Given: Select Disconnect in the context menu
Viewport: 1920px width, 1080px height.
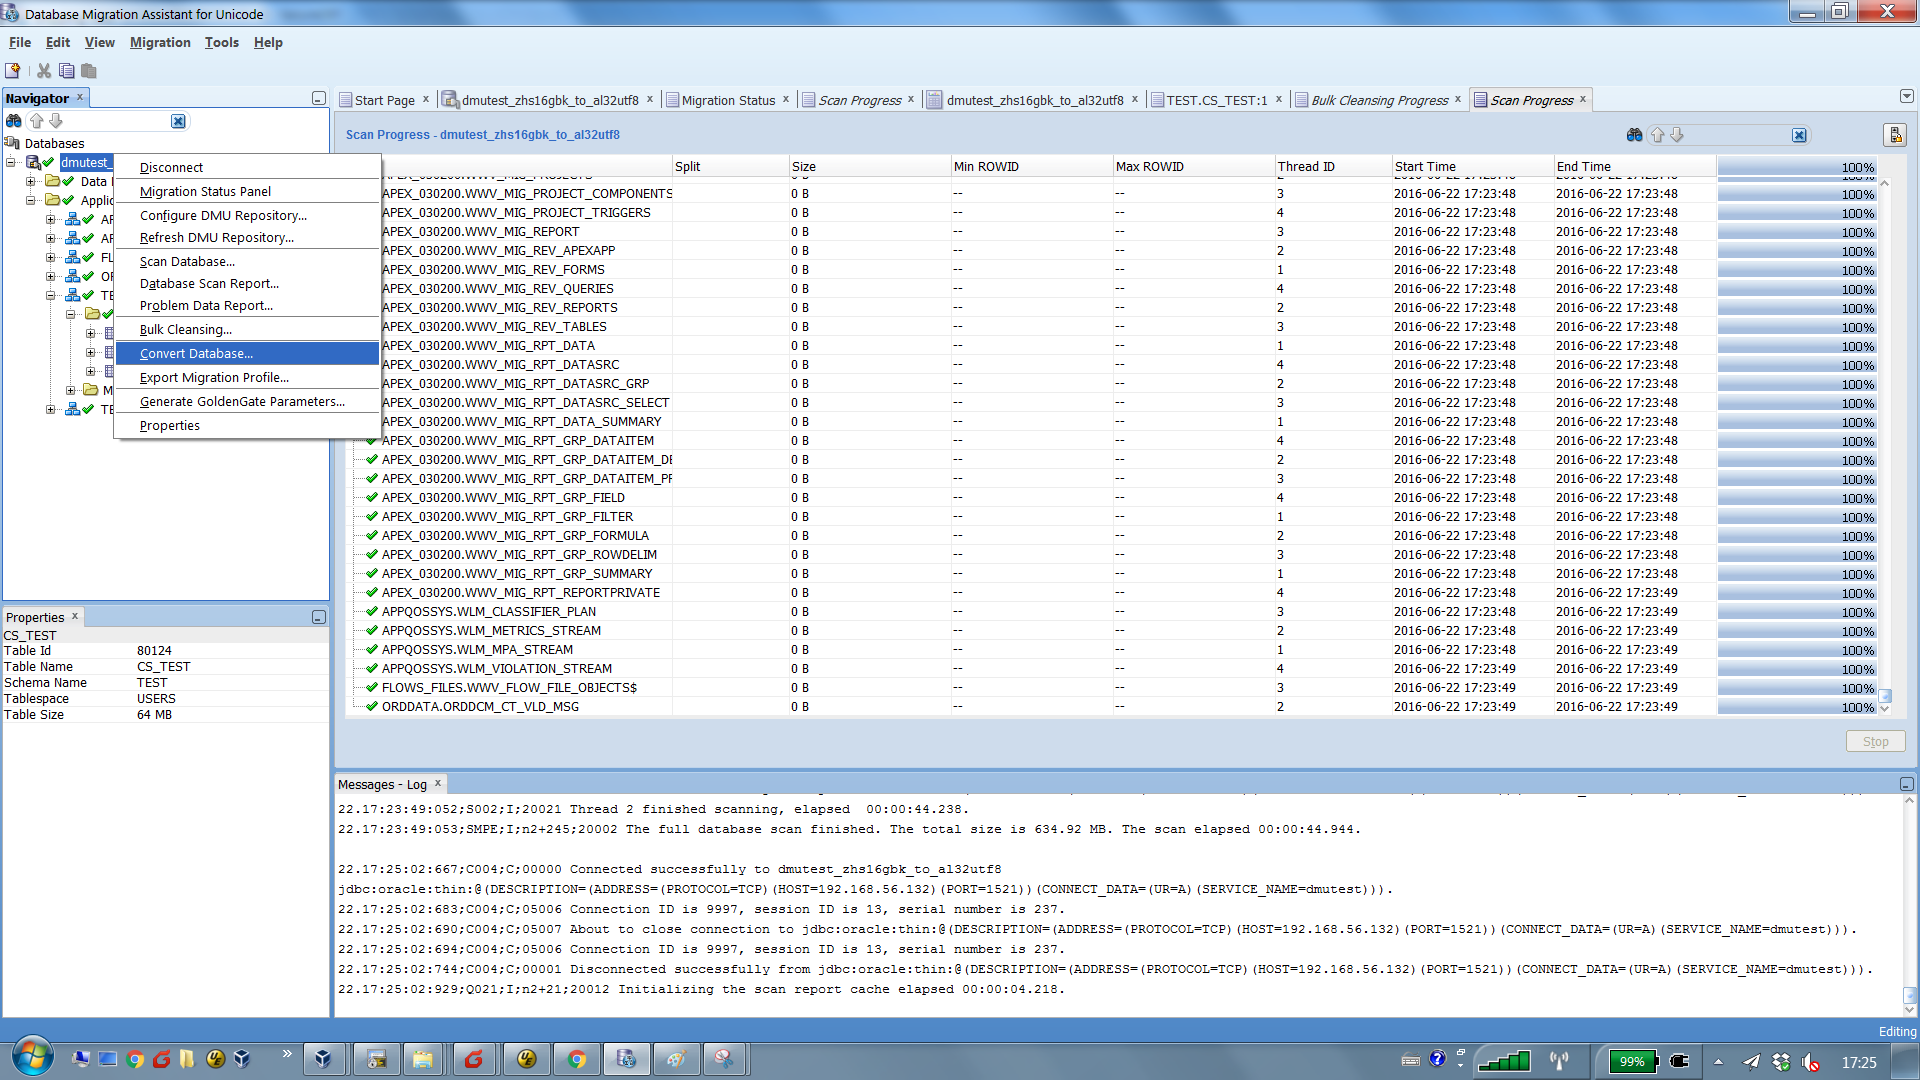Looking at the screenshot, I should point(247,167).
